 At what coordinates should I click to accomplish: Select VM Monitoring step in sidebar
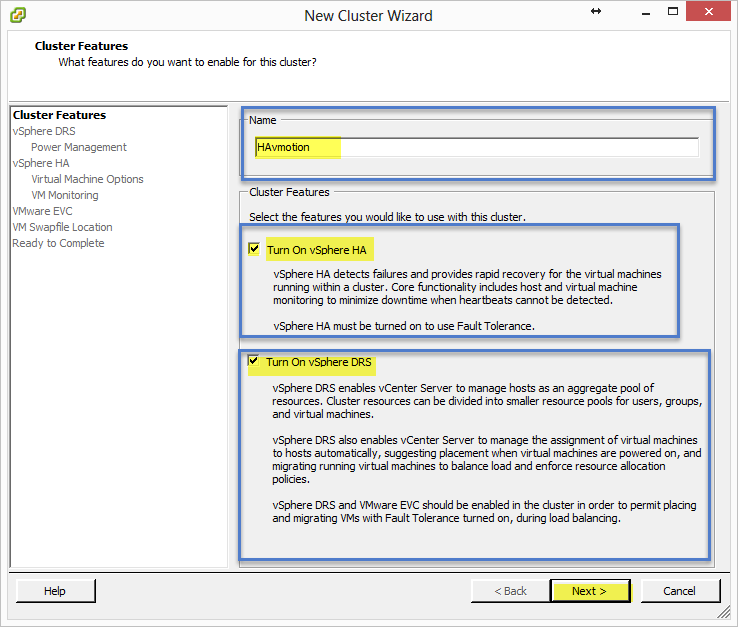tap(64, 195)
